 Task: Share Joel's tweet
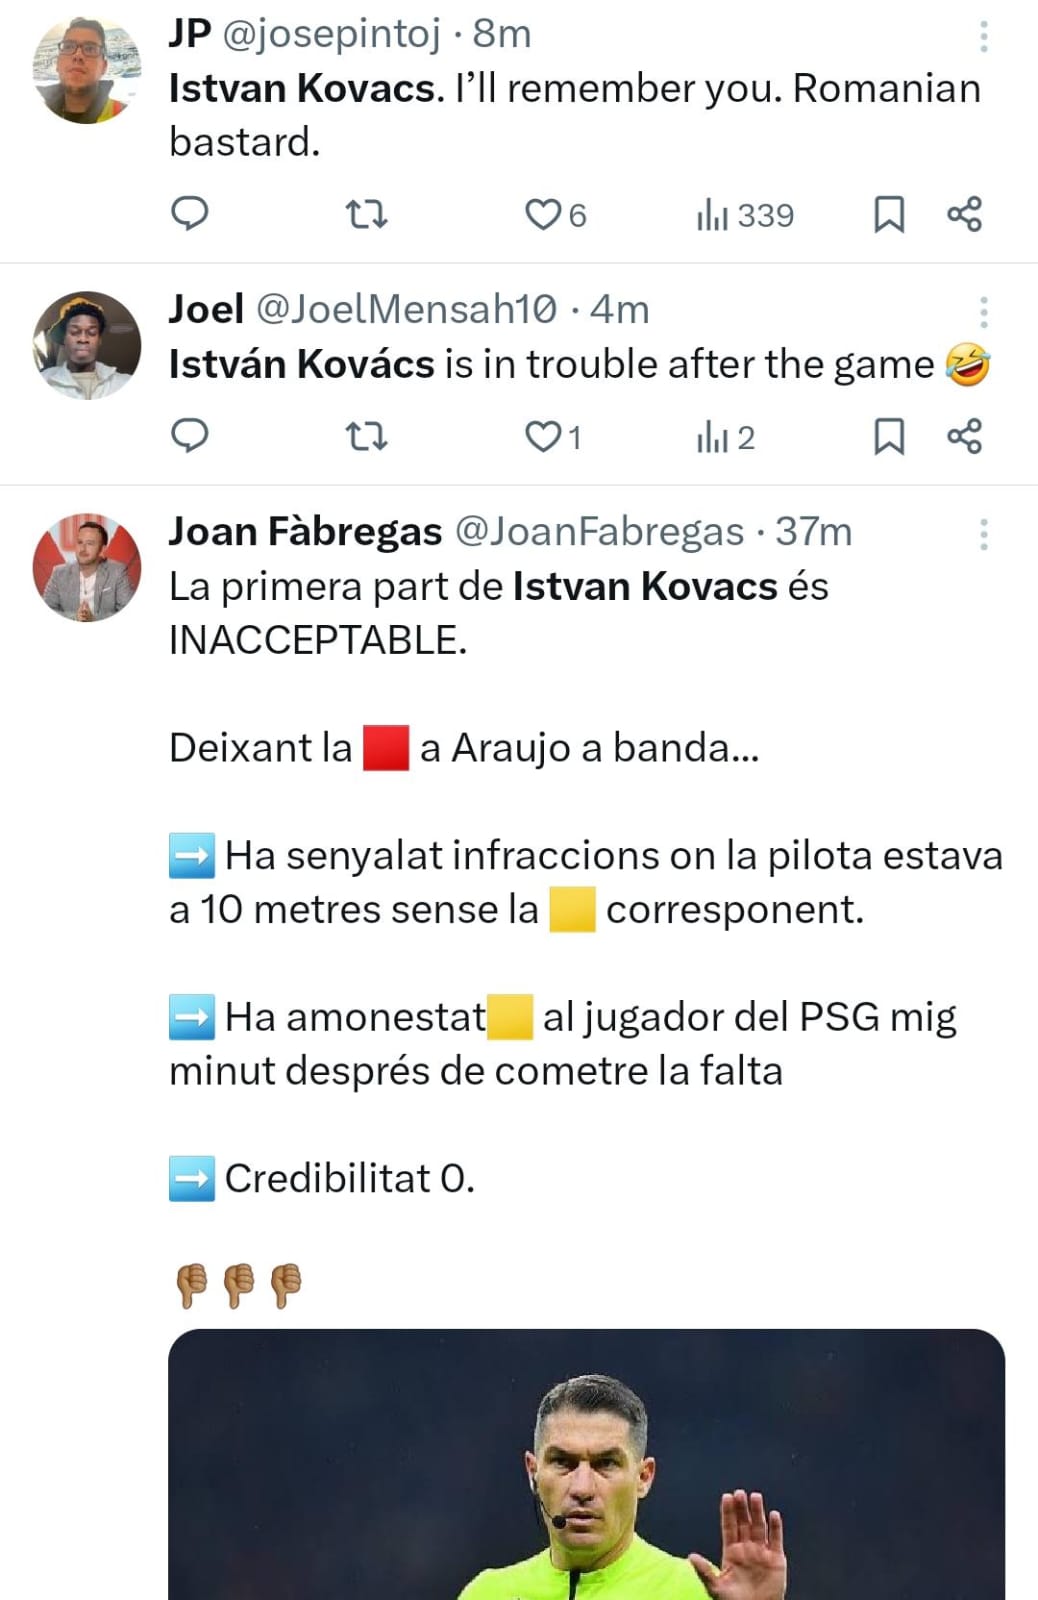964,437
